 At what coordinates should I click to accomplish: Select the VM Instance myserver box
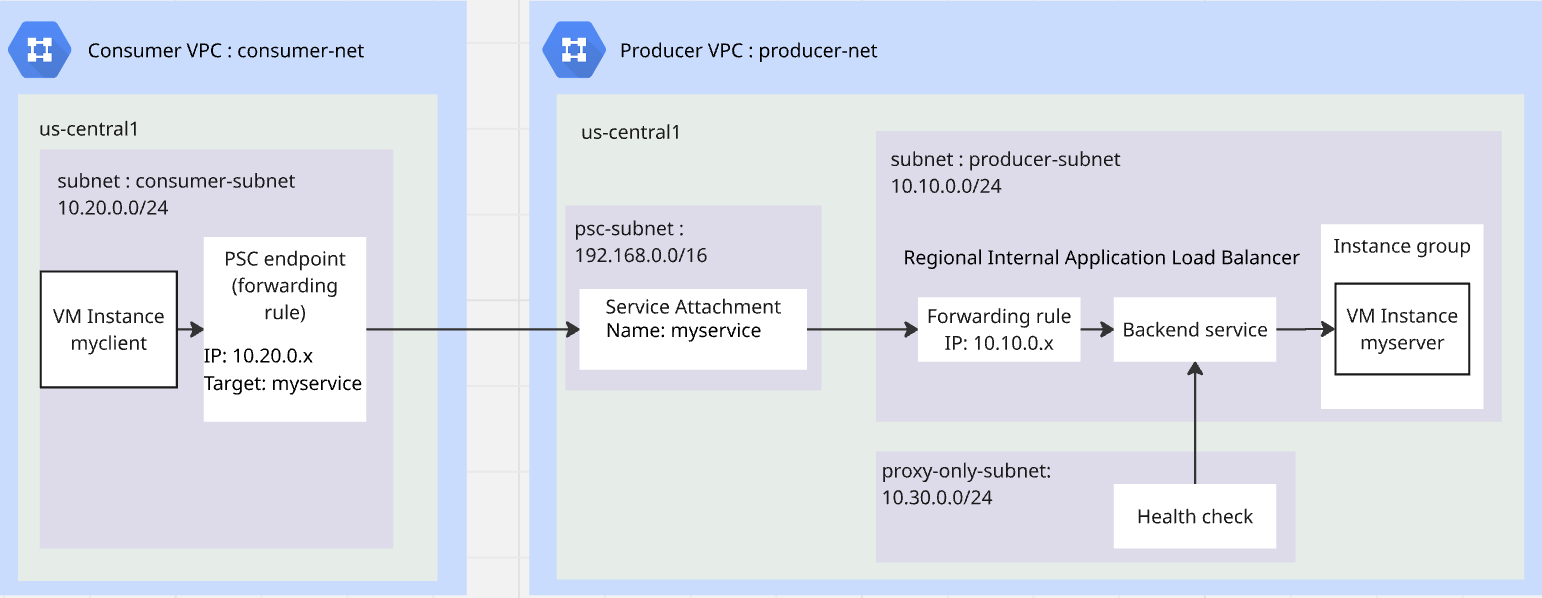coord(1402,329)
